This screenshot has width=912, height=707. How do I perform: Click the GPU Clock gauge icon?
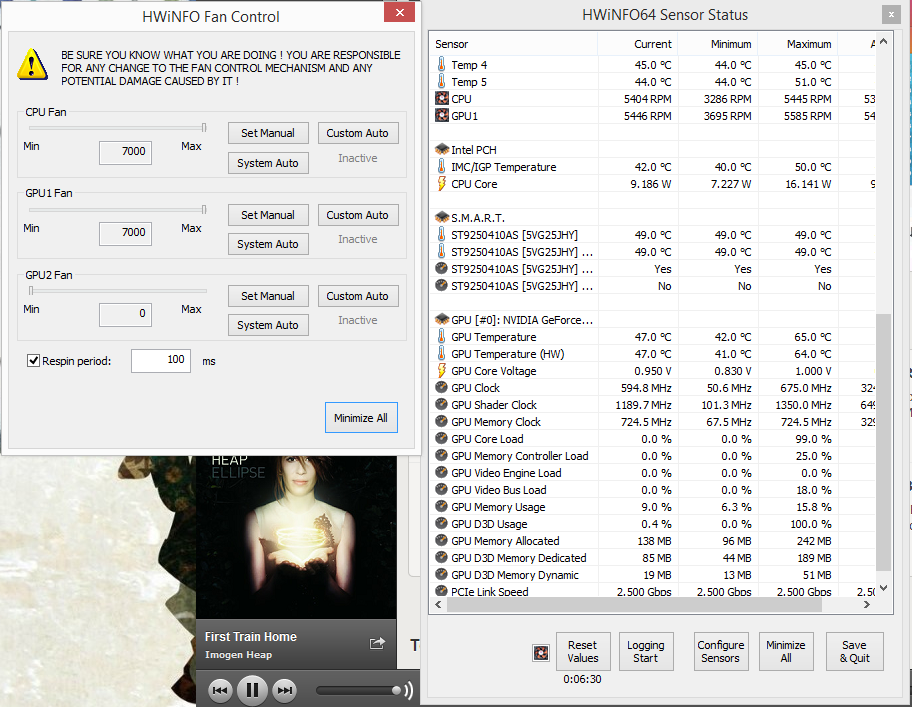tap(441, 387)
